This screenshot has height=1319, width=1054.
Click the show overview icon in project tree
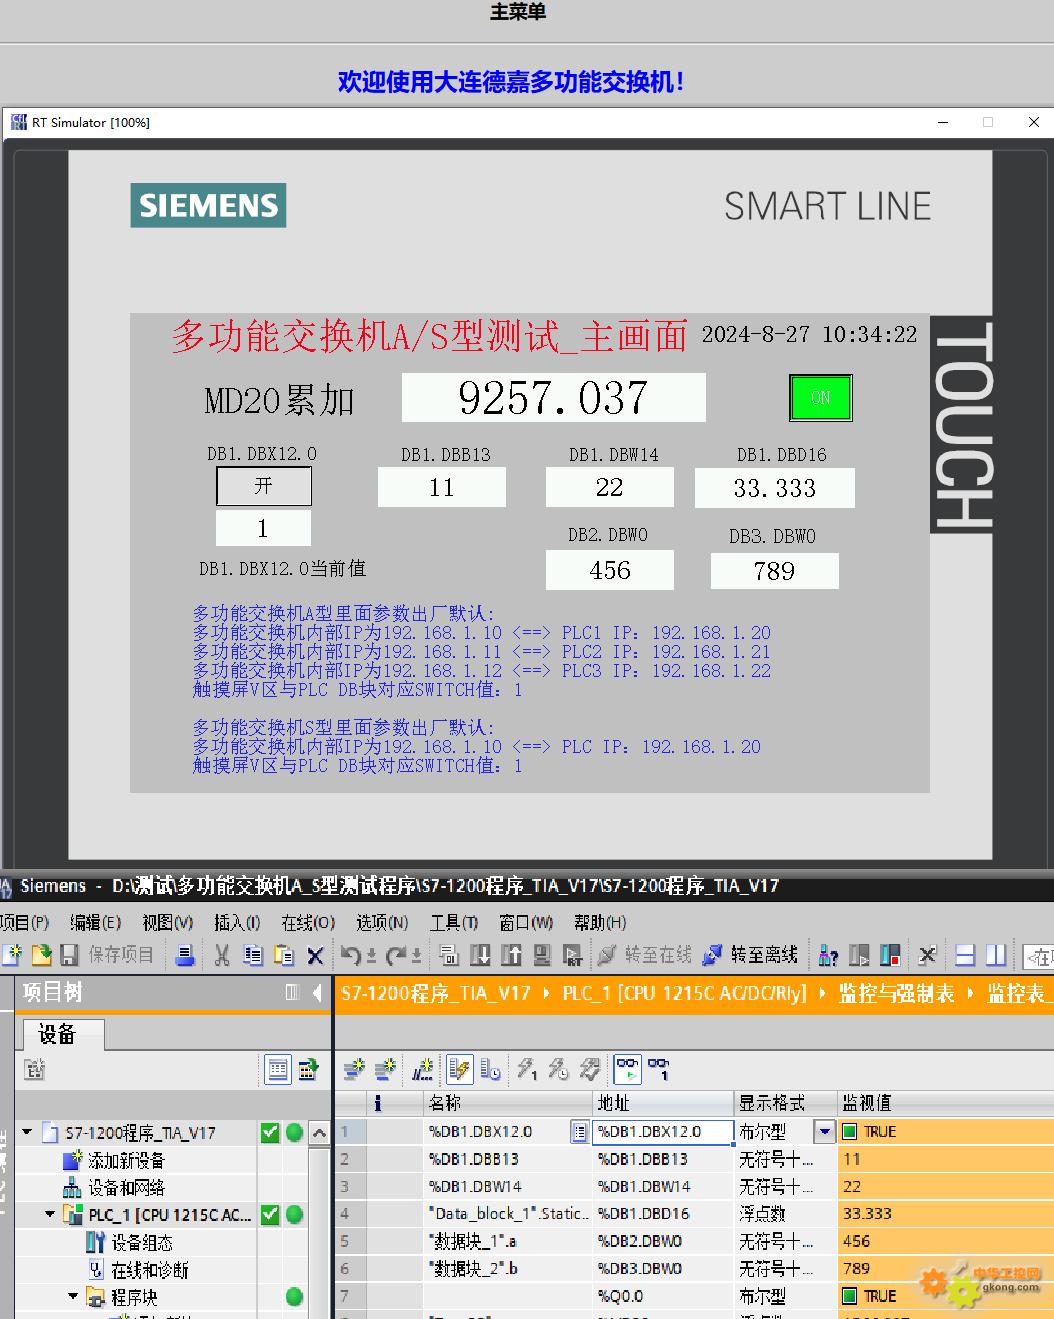278,1070
